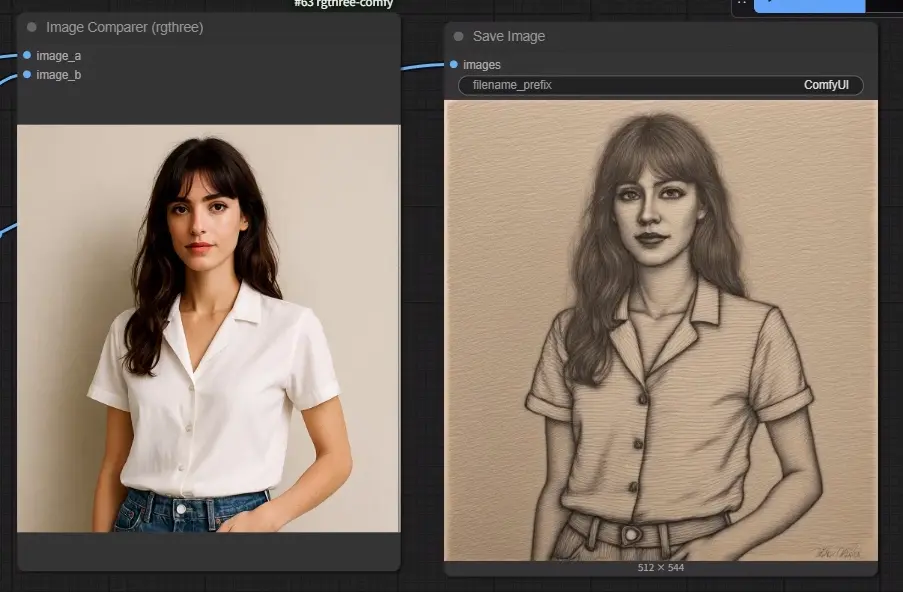Click the woman's photo in Image Comparer
Image resolution: width=903 pixels, height=592 pixels.
[x=208, y=328]
